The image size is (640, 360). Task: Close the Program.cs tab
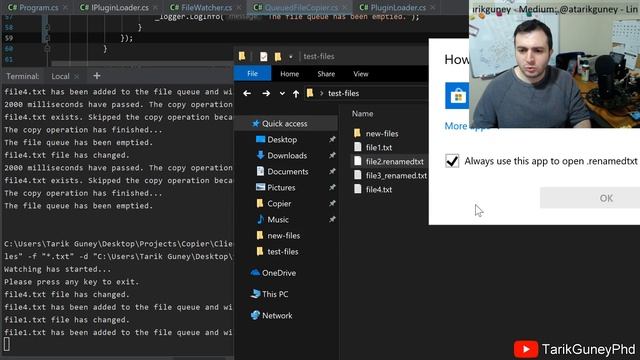(x=65, y=8)
